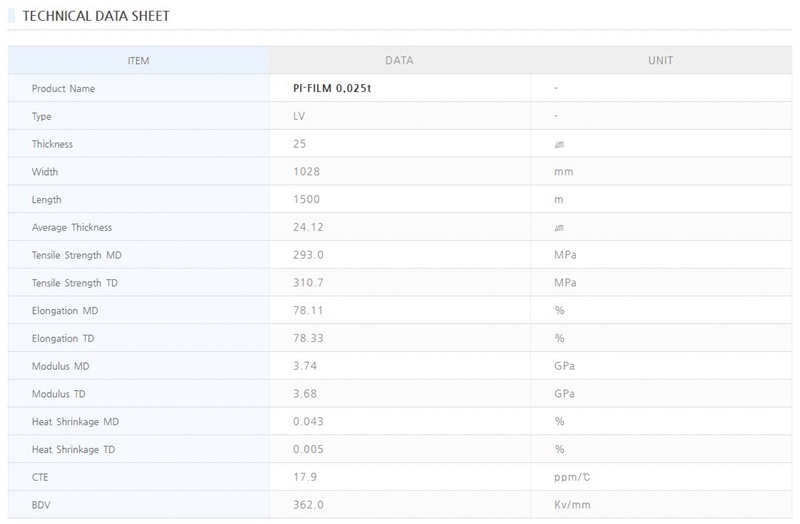Viewport: 800px width, 524px height.
Task: Select the UNIT column header
Action: (660, 61)
